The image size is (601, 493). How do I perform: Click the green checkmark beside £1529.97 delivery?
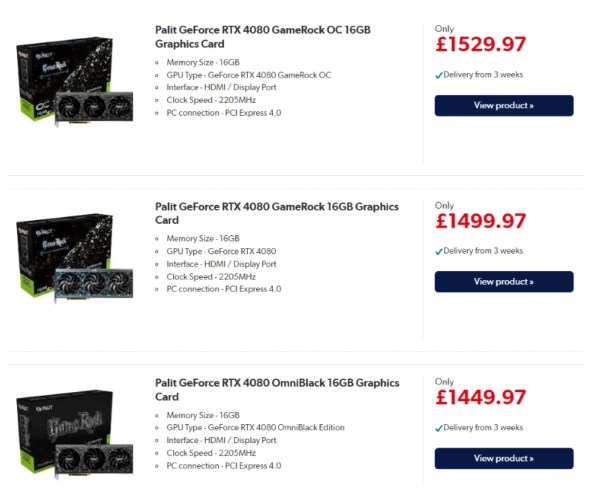tap(438, 75)
